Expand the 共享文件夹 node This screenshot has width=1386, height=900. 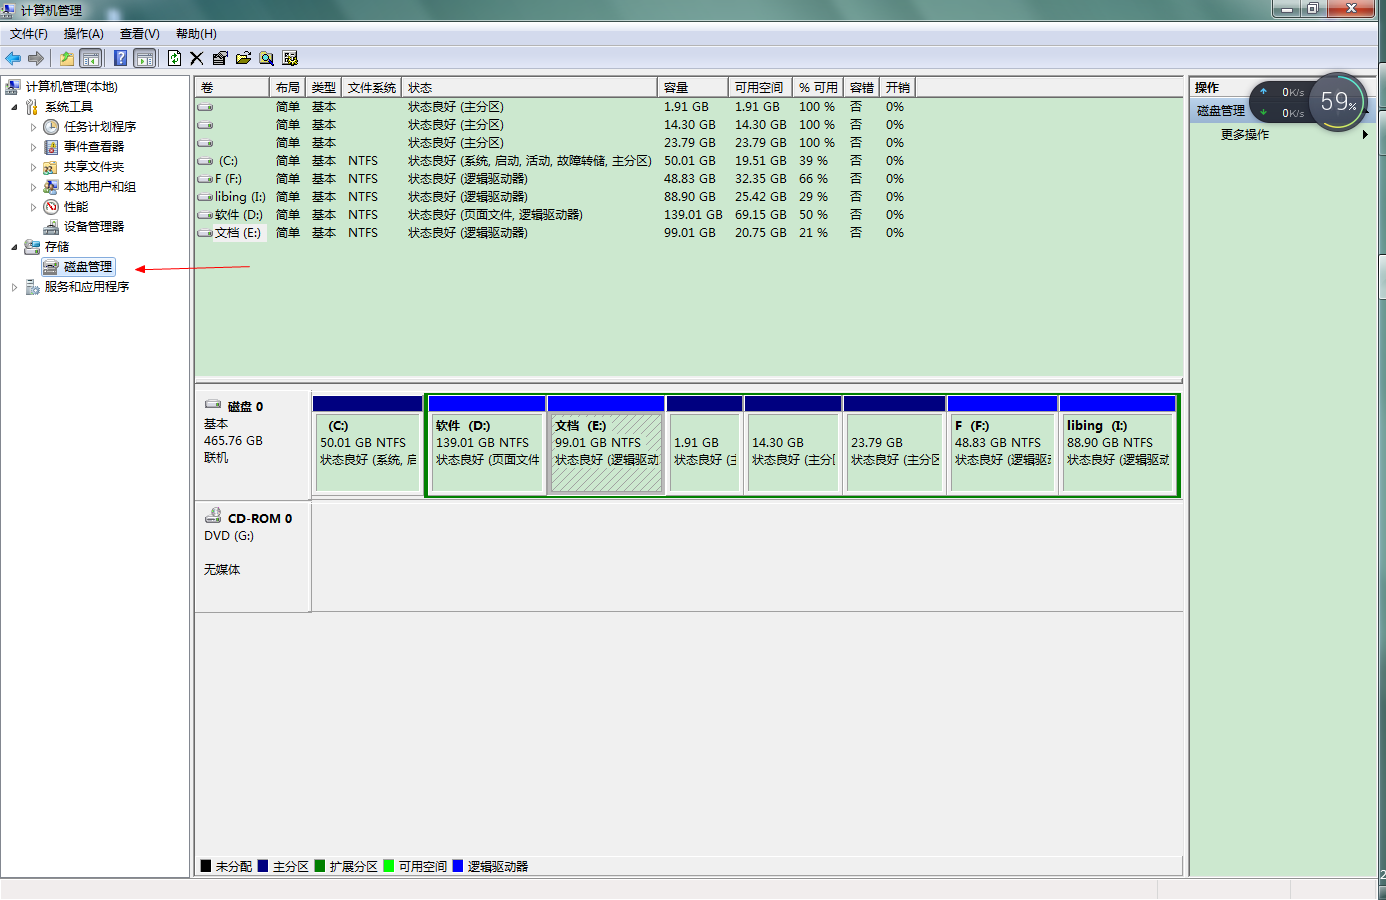tap(33, 167)
